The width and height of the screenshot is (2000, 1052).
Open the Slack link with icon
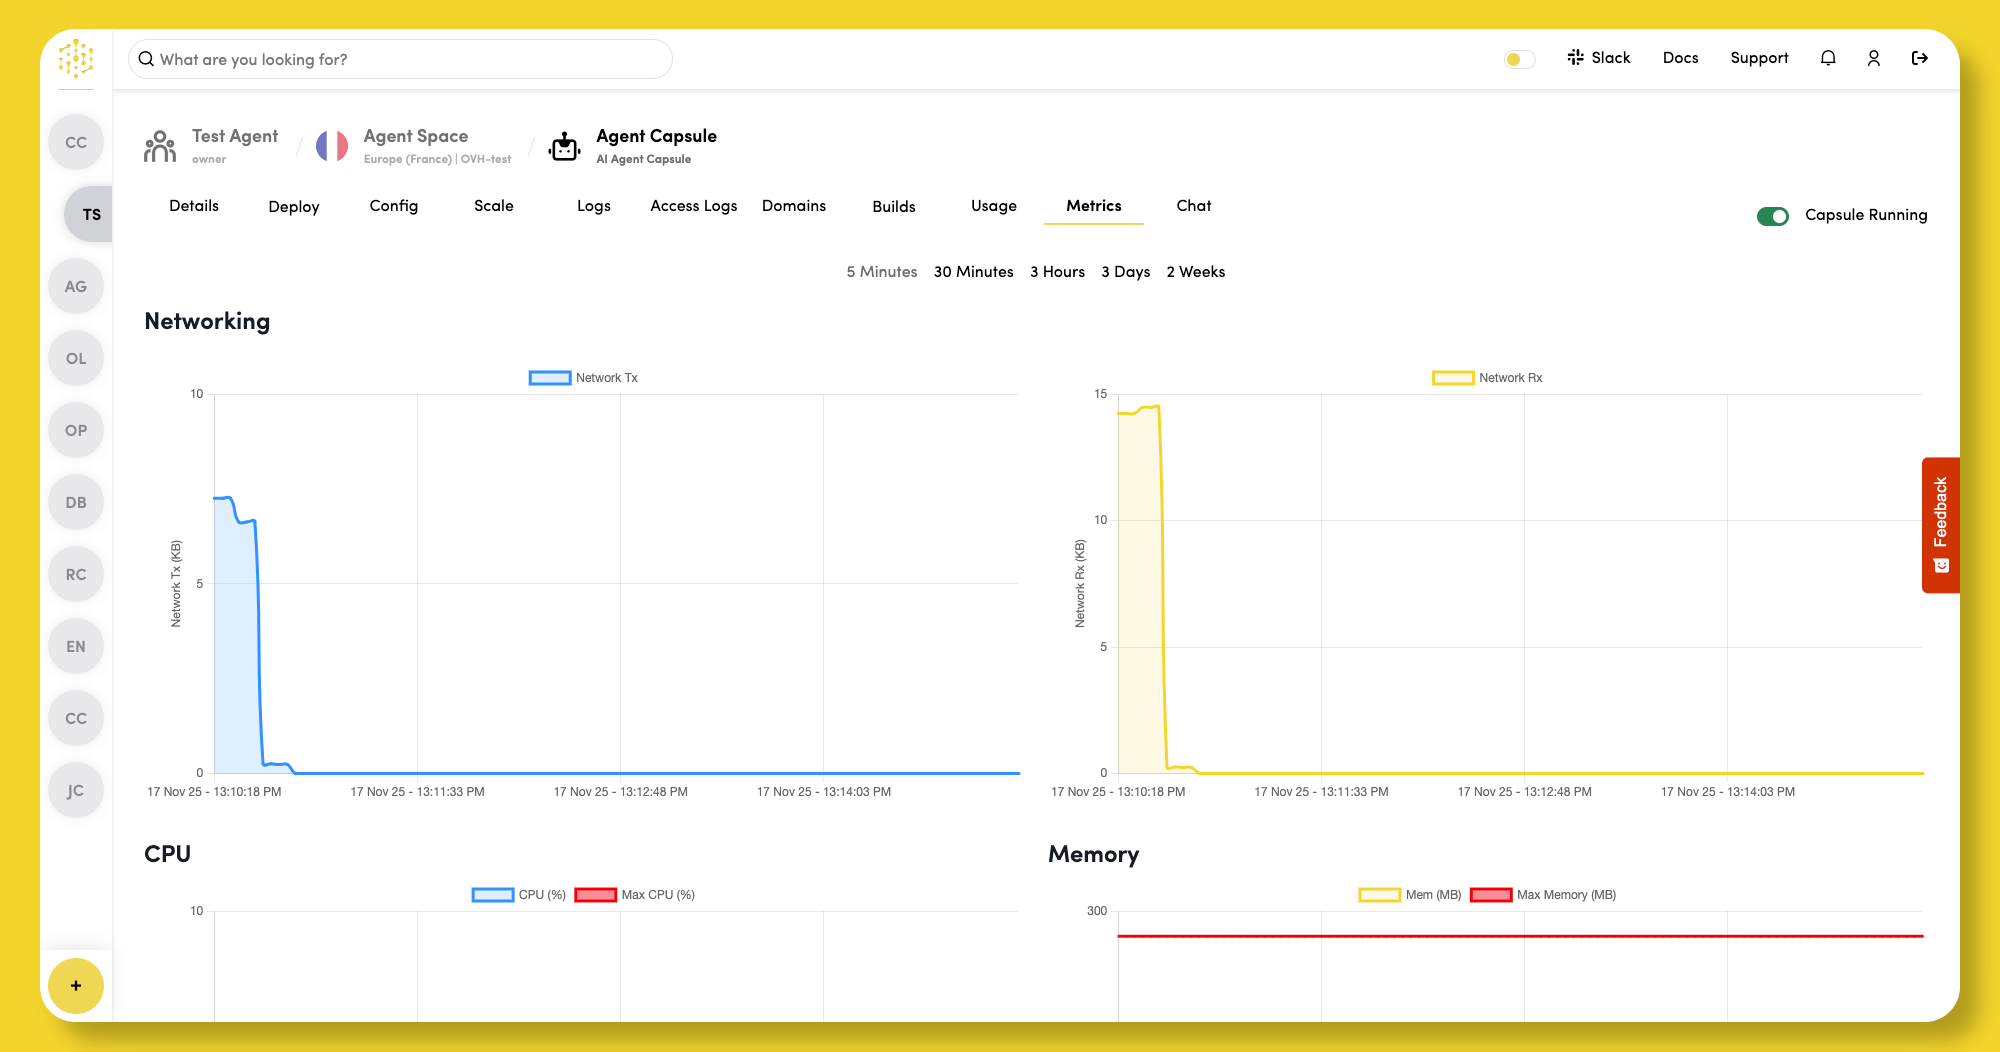click(x=1598, y=58)
